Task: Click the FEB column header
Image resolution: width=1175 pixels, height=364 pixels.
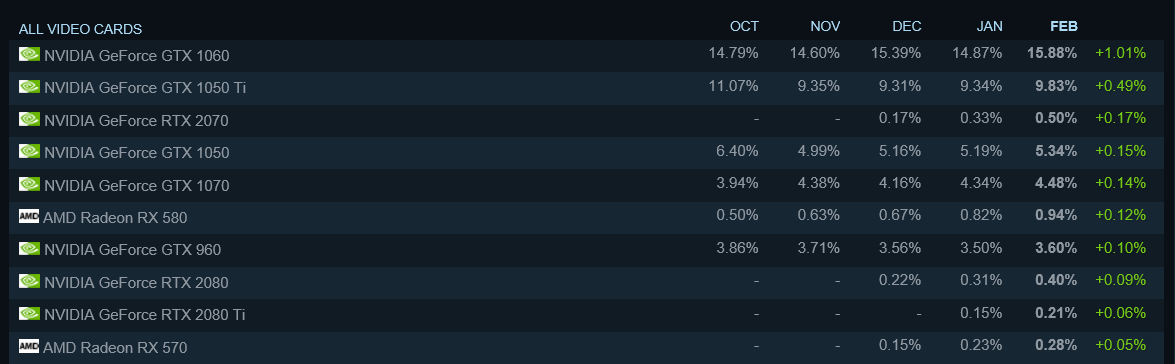Action: tap(1064, 26)
